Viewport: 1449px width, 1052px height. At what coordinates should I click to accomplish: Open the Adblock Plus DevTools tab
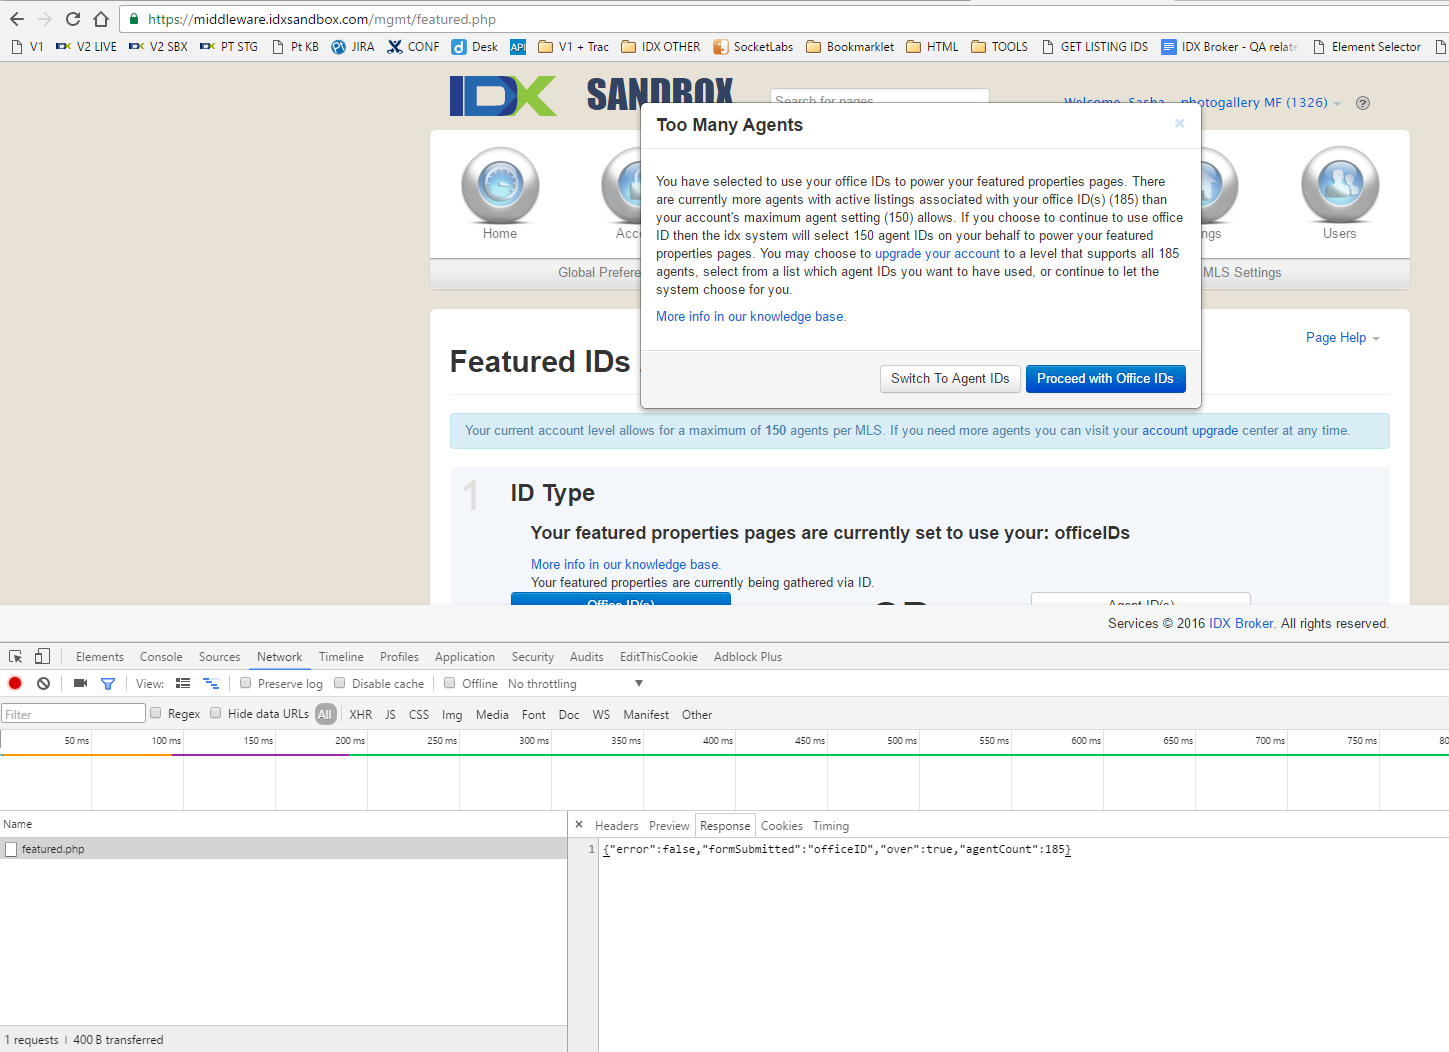pyautogui.click(x=748, y=657)
